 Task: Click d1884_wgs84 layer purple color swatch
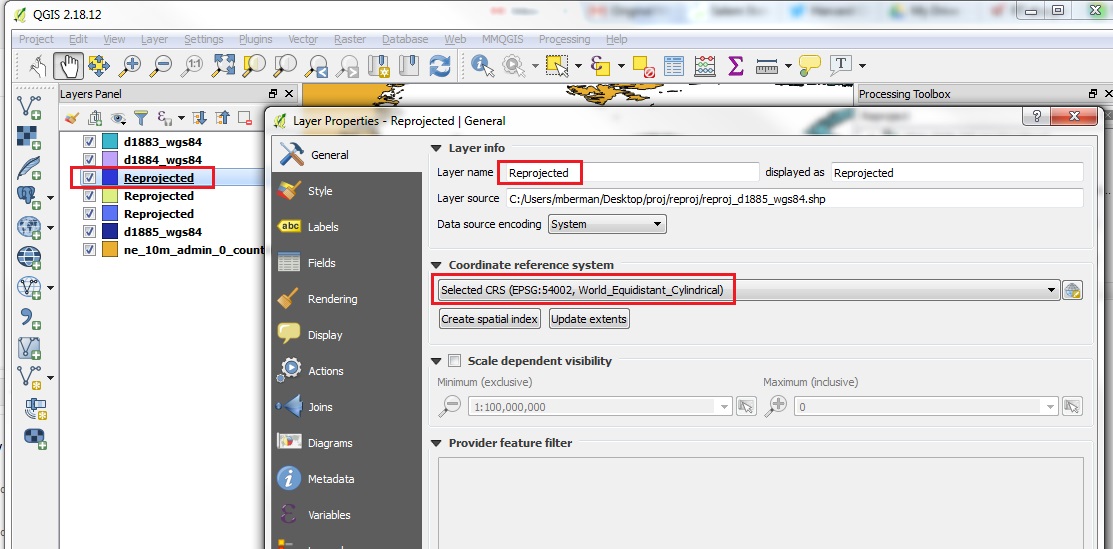pos(109,159)
